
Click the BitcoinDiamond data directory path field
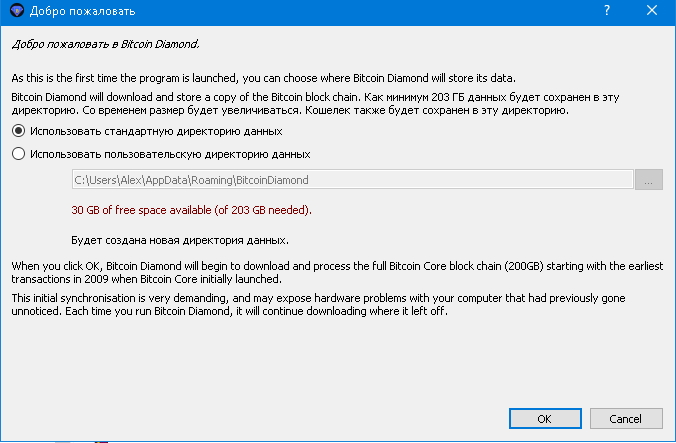pos(353,180)
